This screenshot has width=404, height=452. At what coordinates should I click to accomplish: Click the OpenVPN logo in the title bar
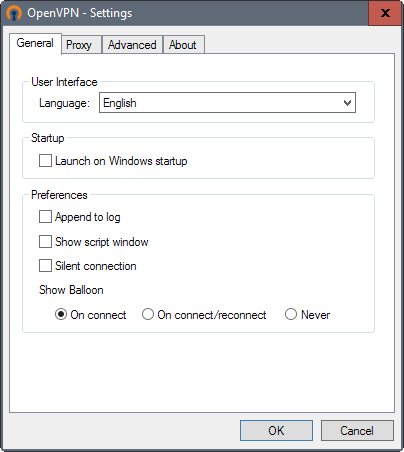(x=14, y=13)
